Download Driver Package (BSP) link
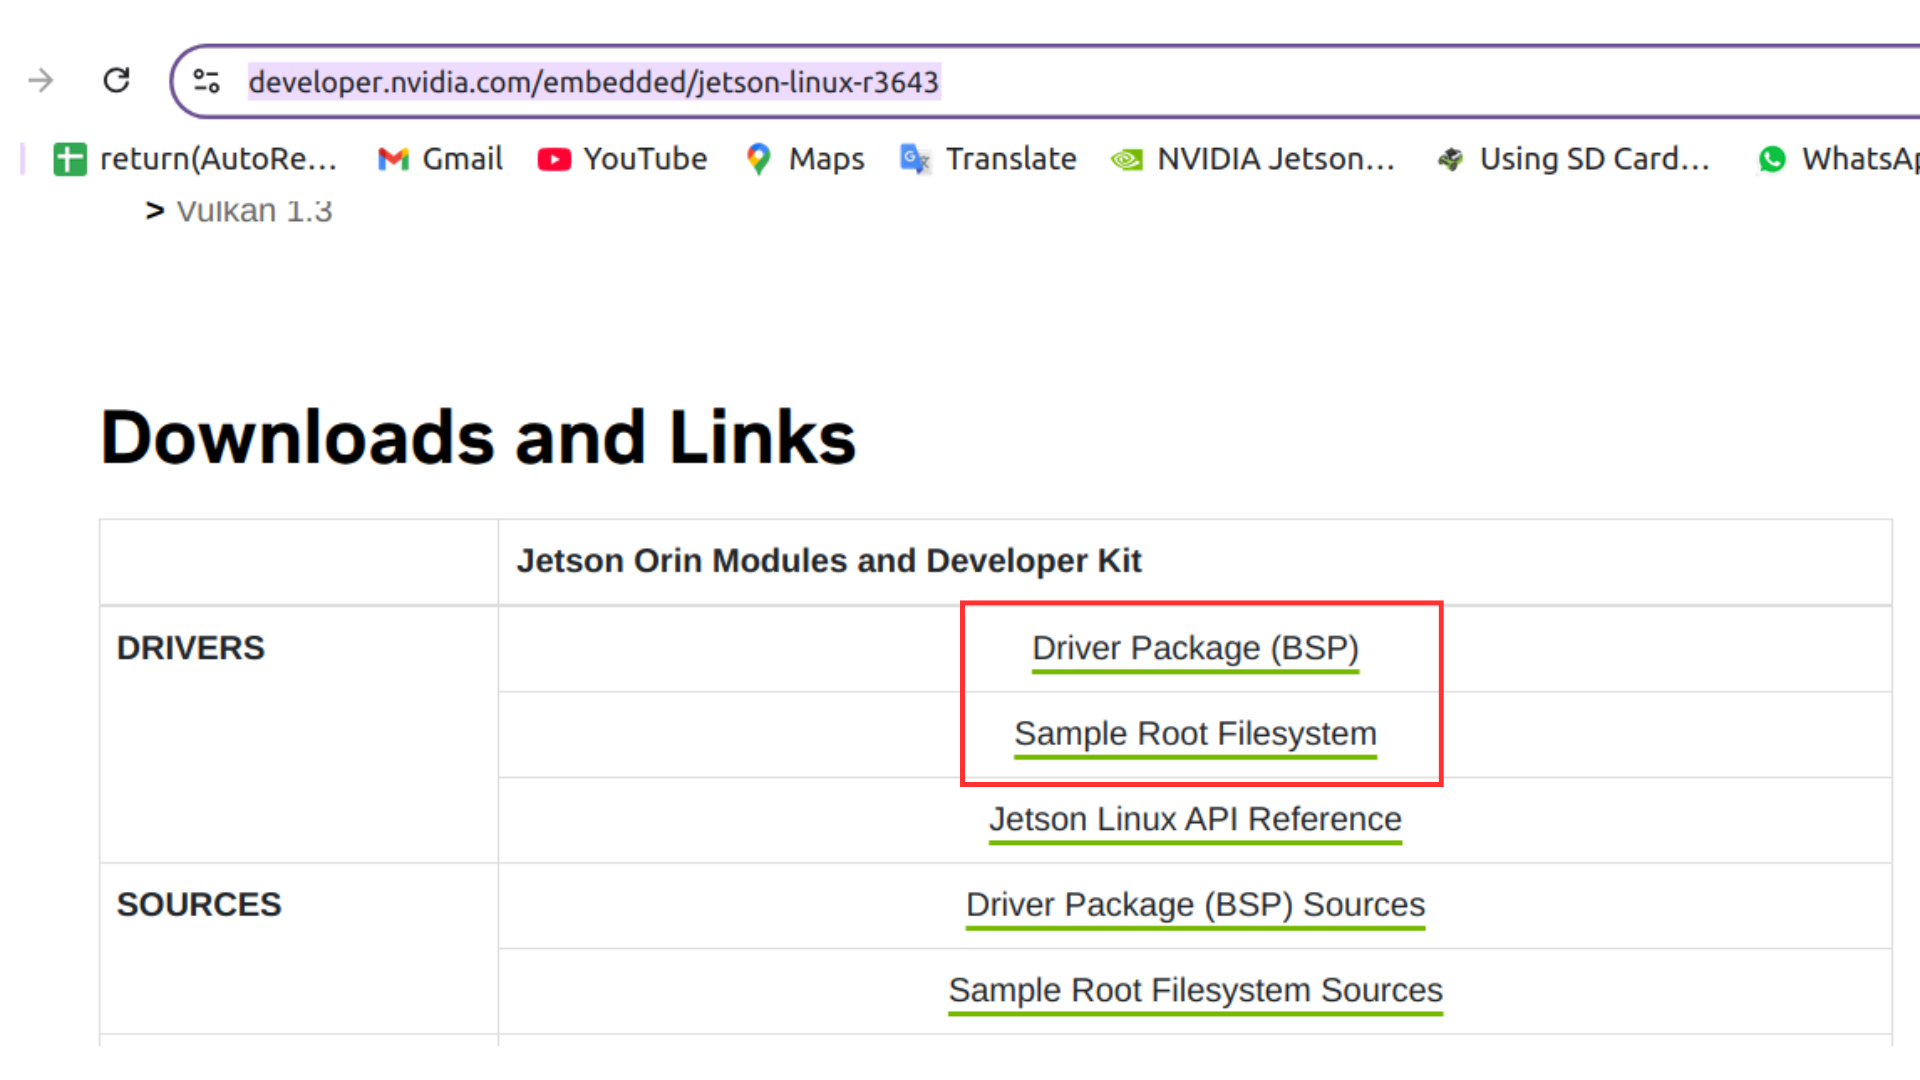Screen dimensions: 1920x1080 [x=1195, y=649]
